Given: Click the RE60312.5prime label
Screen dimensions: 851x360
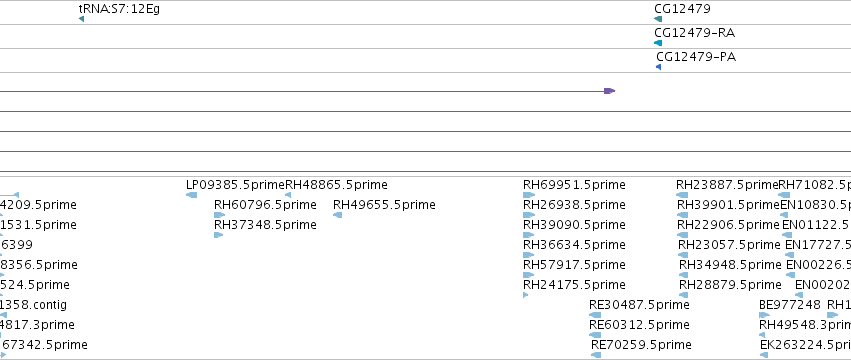Looking at the screenshot, I should (639, 325).
